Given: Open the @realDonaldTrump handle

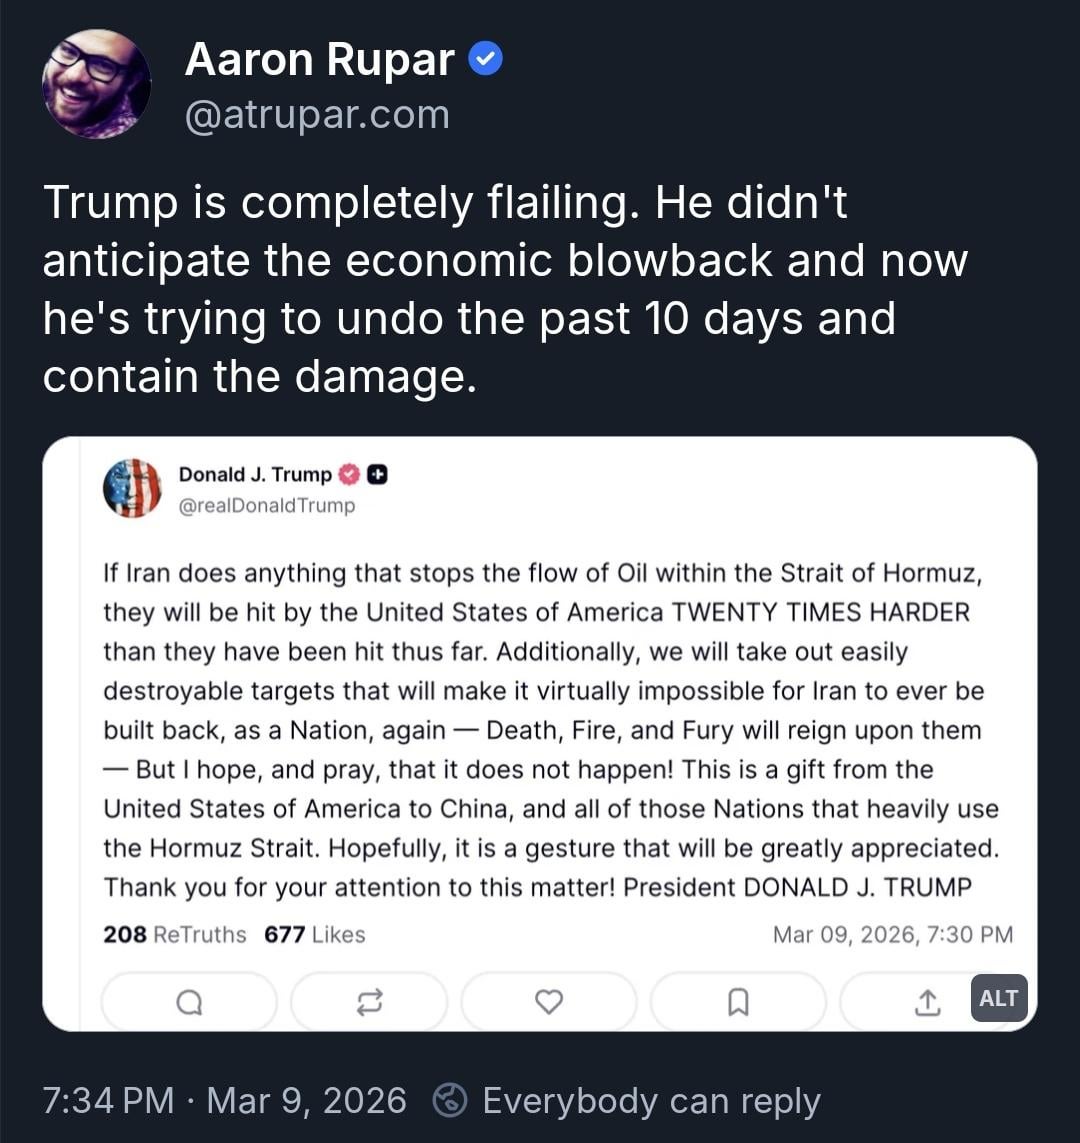Looking at the screenshot, I should click(267, 506).
